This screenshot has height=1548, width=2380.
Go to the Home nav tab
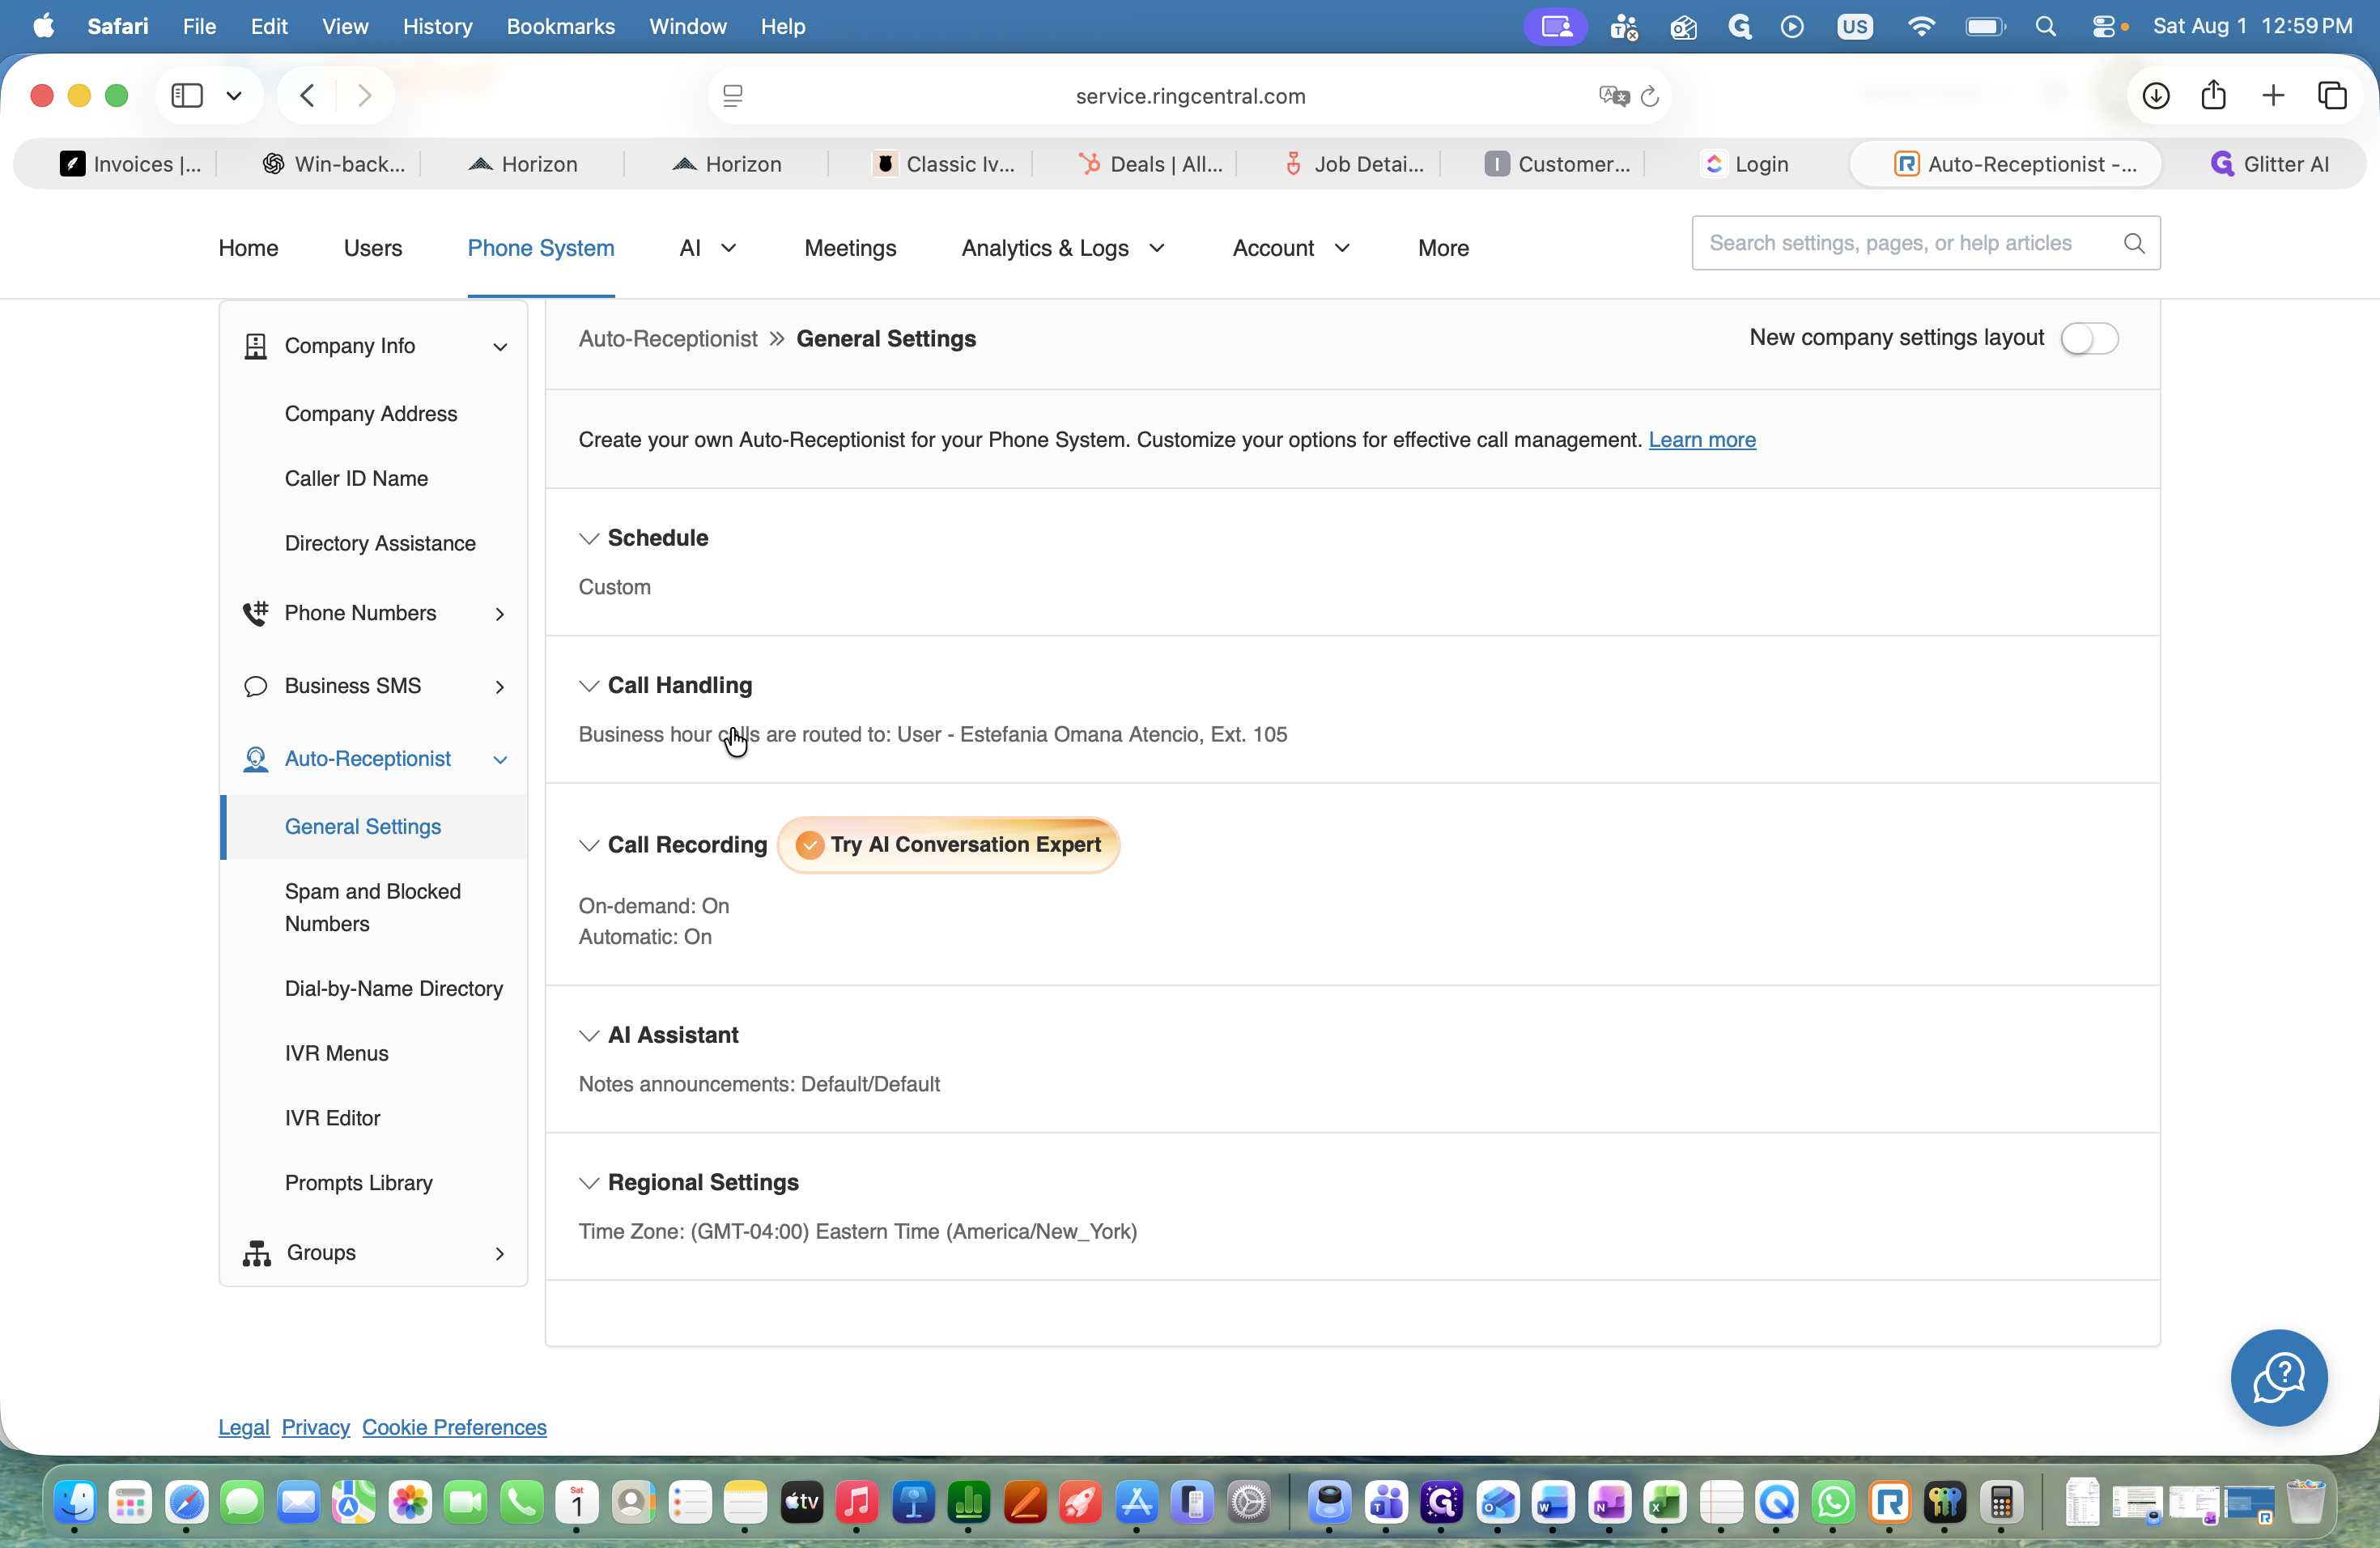point(248,248)
